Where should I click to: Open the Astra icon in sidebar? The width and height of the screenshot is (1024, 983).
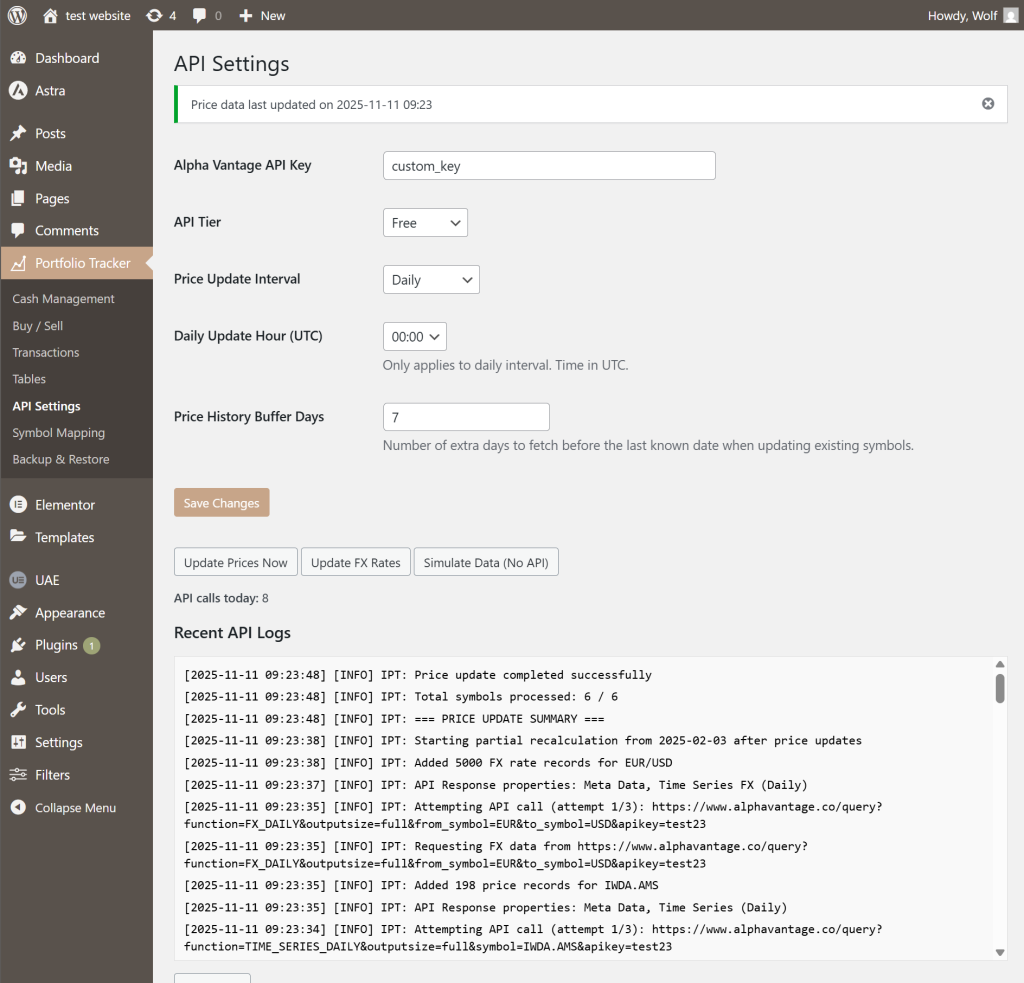point(18,91)
